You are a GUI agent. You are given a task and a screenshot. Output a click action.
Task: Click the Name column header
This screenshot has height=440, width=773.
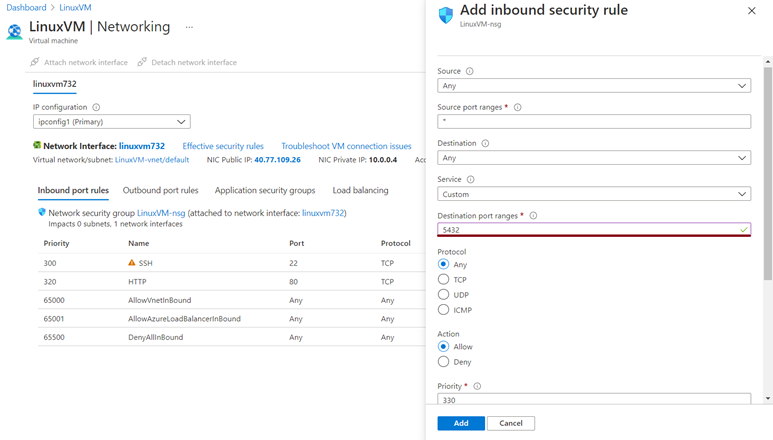pyautogui.click(x=139, y=243)
